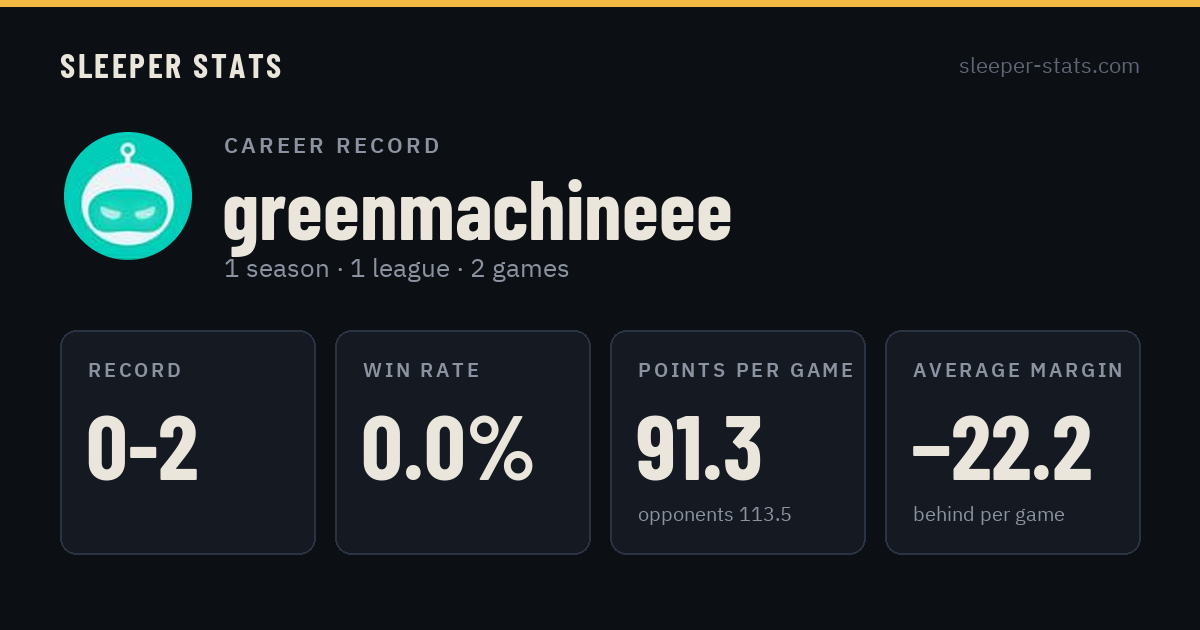Click the season, league and games summary line
Image resolution: width=1200 pixels, height=630 pixels.
click(x=396, y=269)
